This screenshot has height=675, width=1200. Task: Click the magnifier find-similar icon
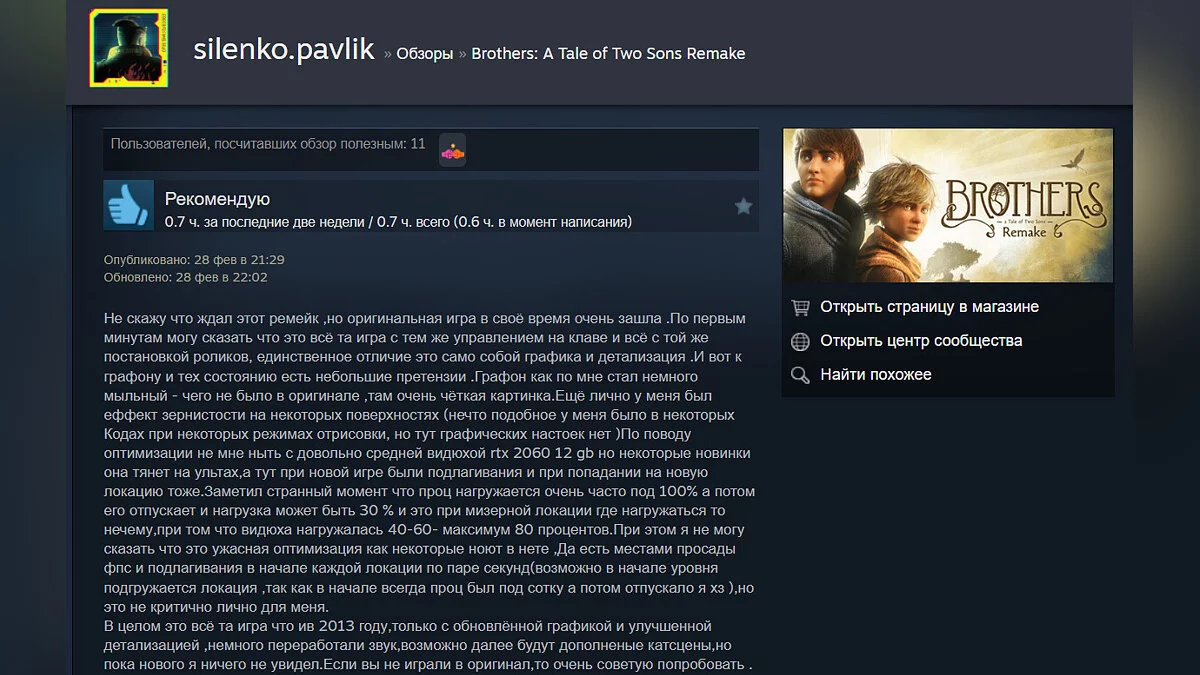(800, 375)
